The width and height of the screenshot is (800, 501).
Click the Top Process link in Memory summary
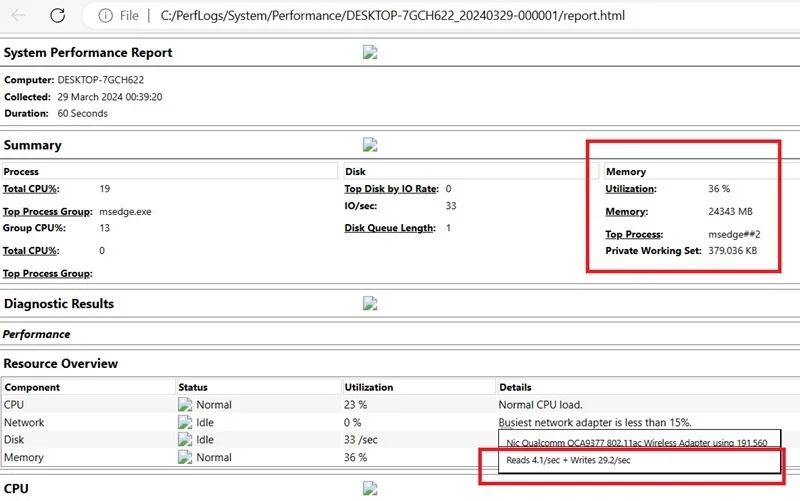click(635, 235)
